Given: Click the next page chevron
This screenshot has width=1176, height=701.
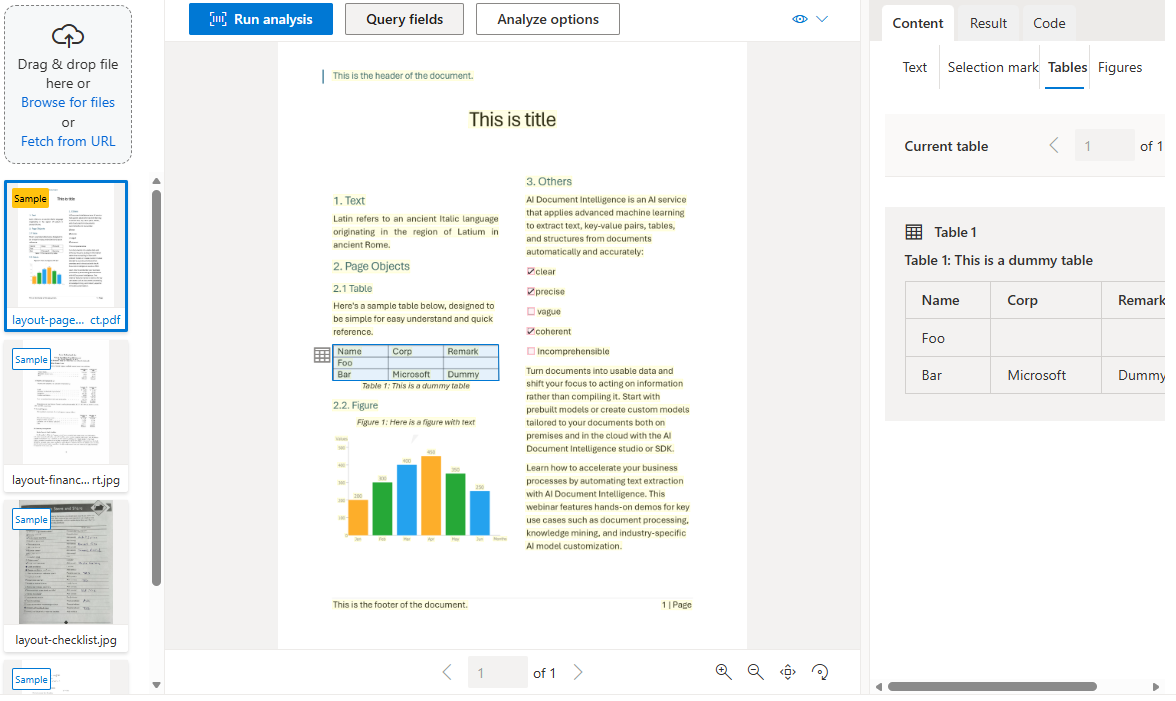Looking at the screenshot, I should [x=578, y=672].
